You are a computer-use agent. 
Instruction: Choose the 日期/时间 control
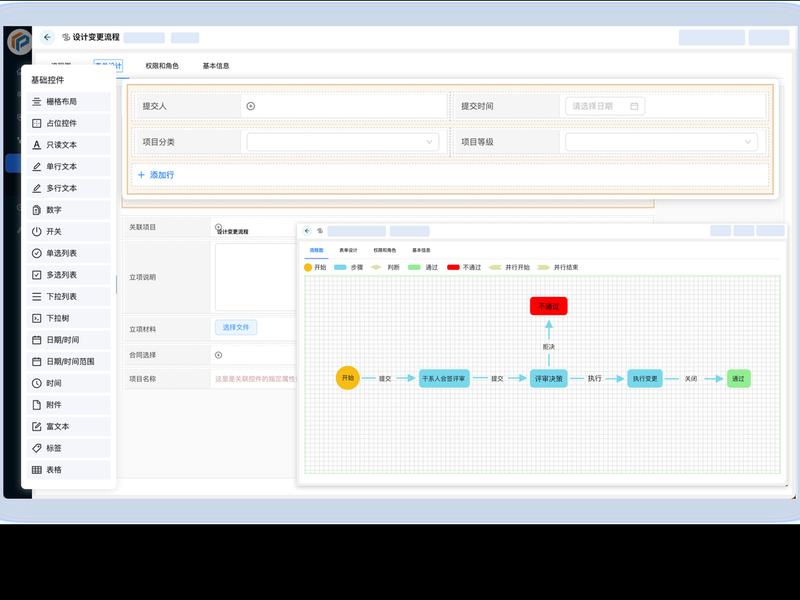(68, 340)
